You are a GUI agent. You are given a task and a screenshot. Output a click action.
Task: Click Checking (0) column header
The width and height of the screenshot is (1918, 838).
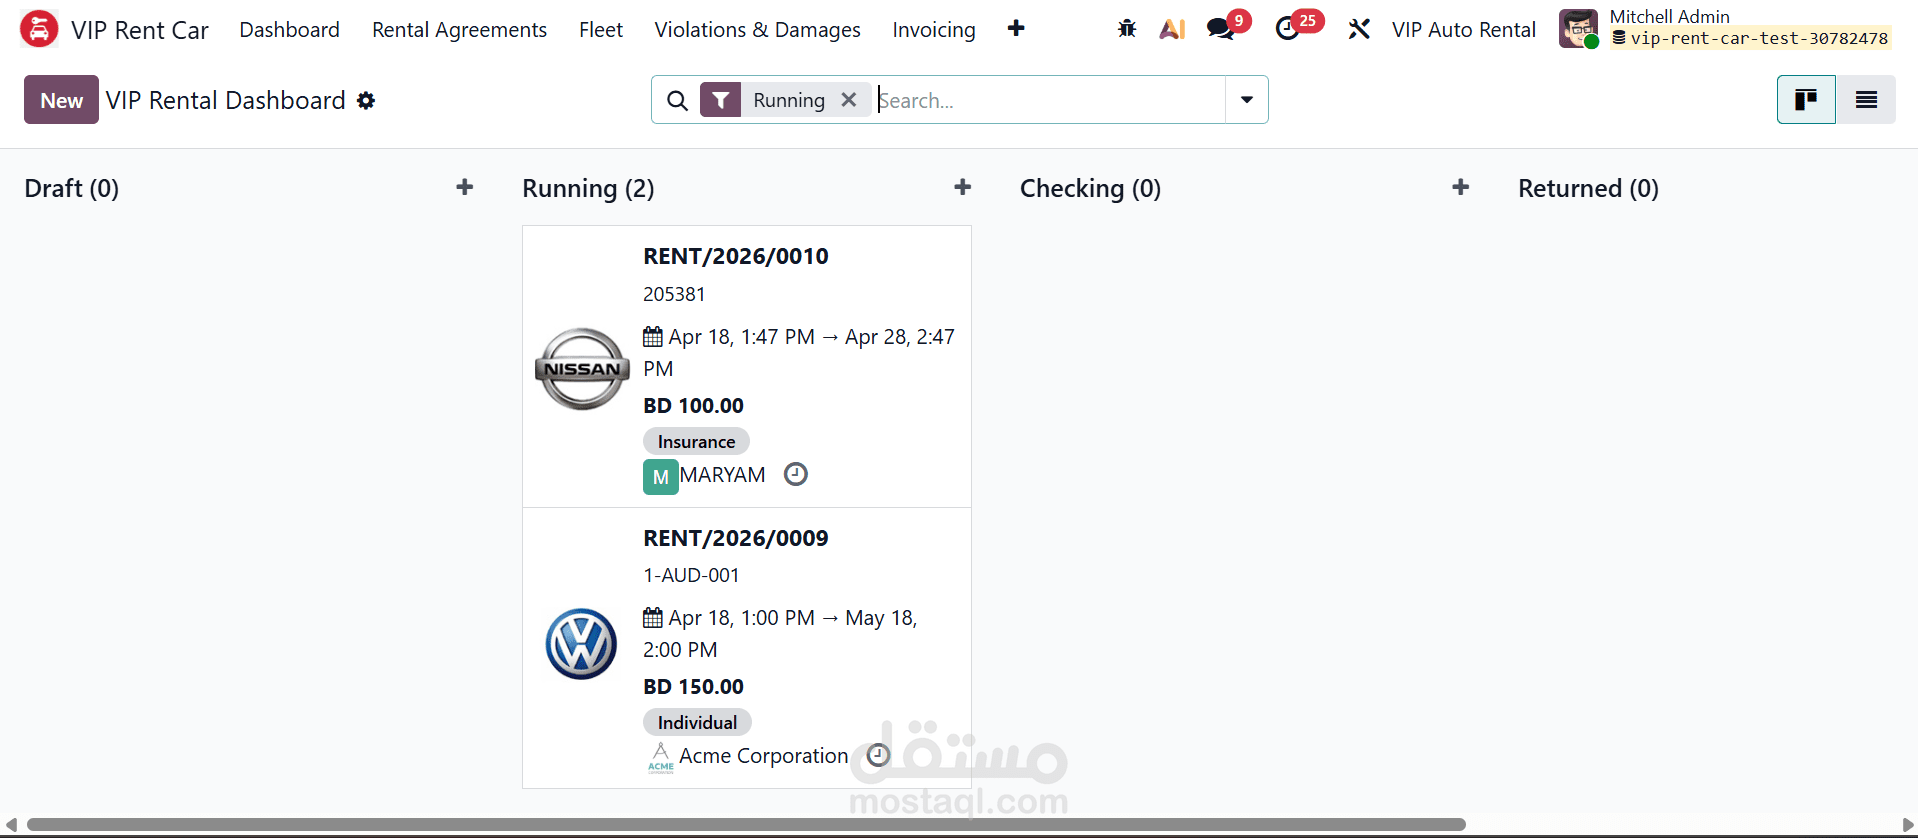[1090, 188]
